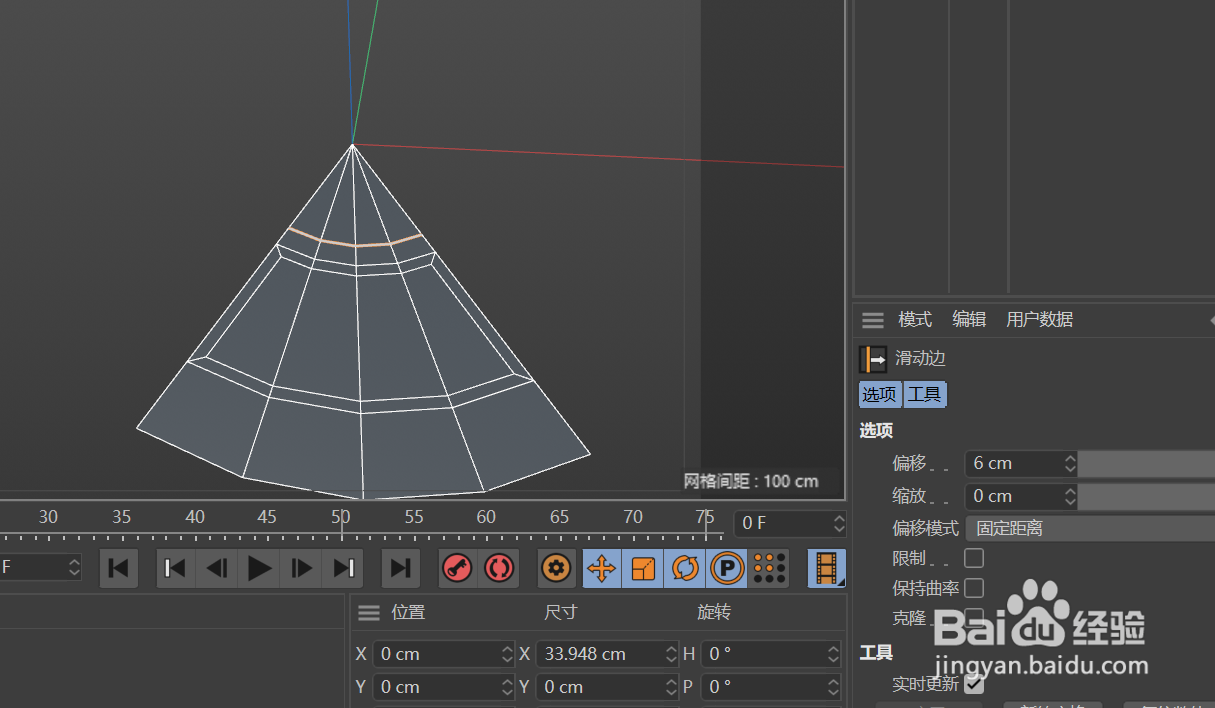Toggle rotation keyframe recording icon
This screenshot has width=1215, height=708.
[684, 568]
